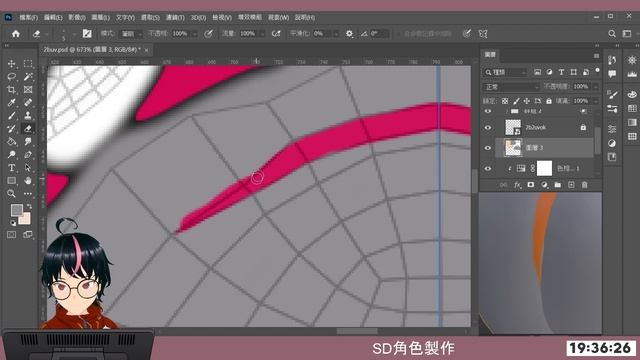The width and height of the screenshot is (640, 360).
Task: Select the Path Selection tool
Action: click(x=28, y=168)
